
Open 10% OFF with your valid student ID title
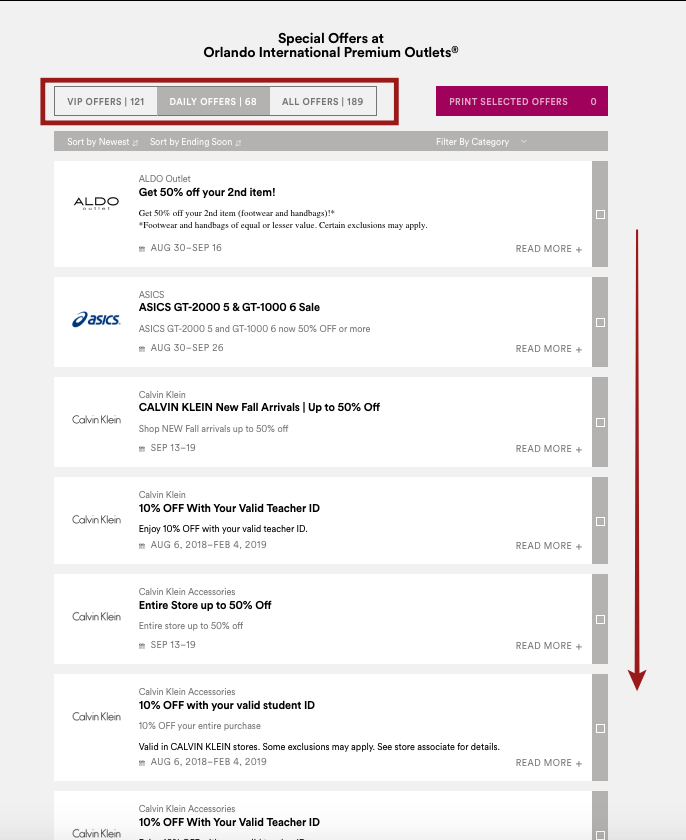(x=227, y=706)
